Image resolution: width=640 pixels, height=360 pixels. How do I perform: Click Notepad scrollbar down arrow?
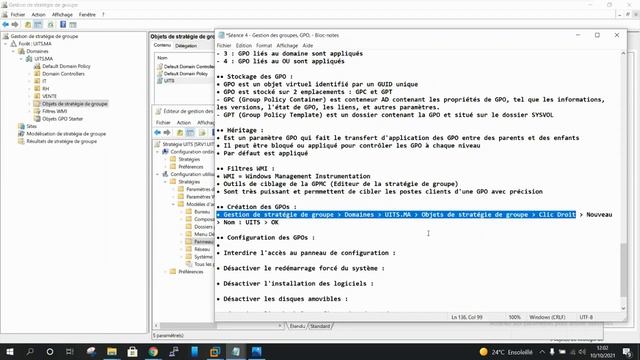click(x=623, y=308)
